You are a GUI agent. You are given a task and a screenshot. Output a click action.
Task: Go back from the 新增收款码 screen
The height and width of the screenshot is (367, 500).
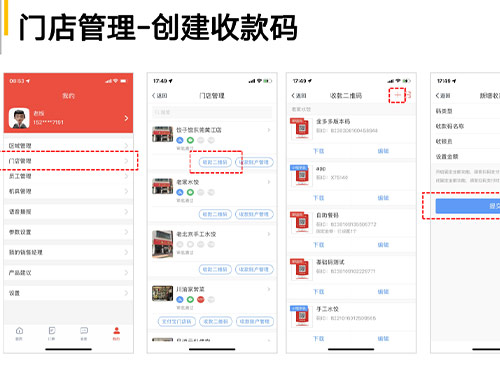[x=443, y=96]
